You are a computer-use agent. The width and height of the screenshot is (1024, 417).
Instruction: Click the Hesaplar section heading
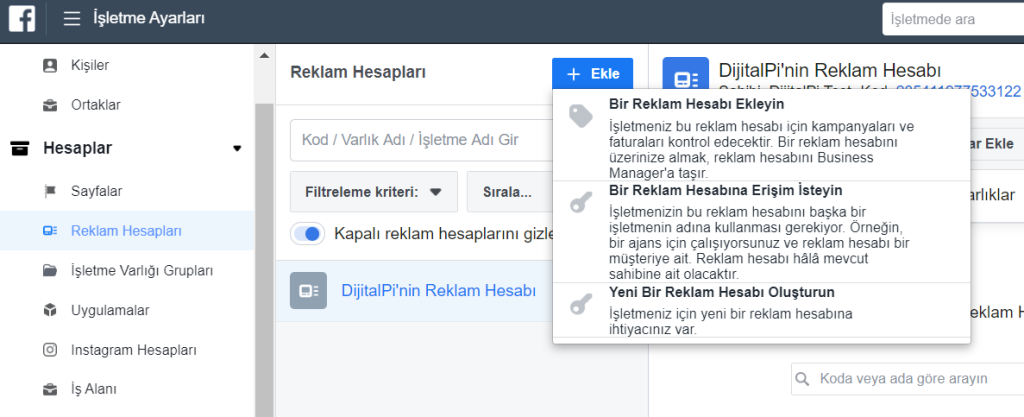click(x=78, y=148)
